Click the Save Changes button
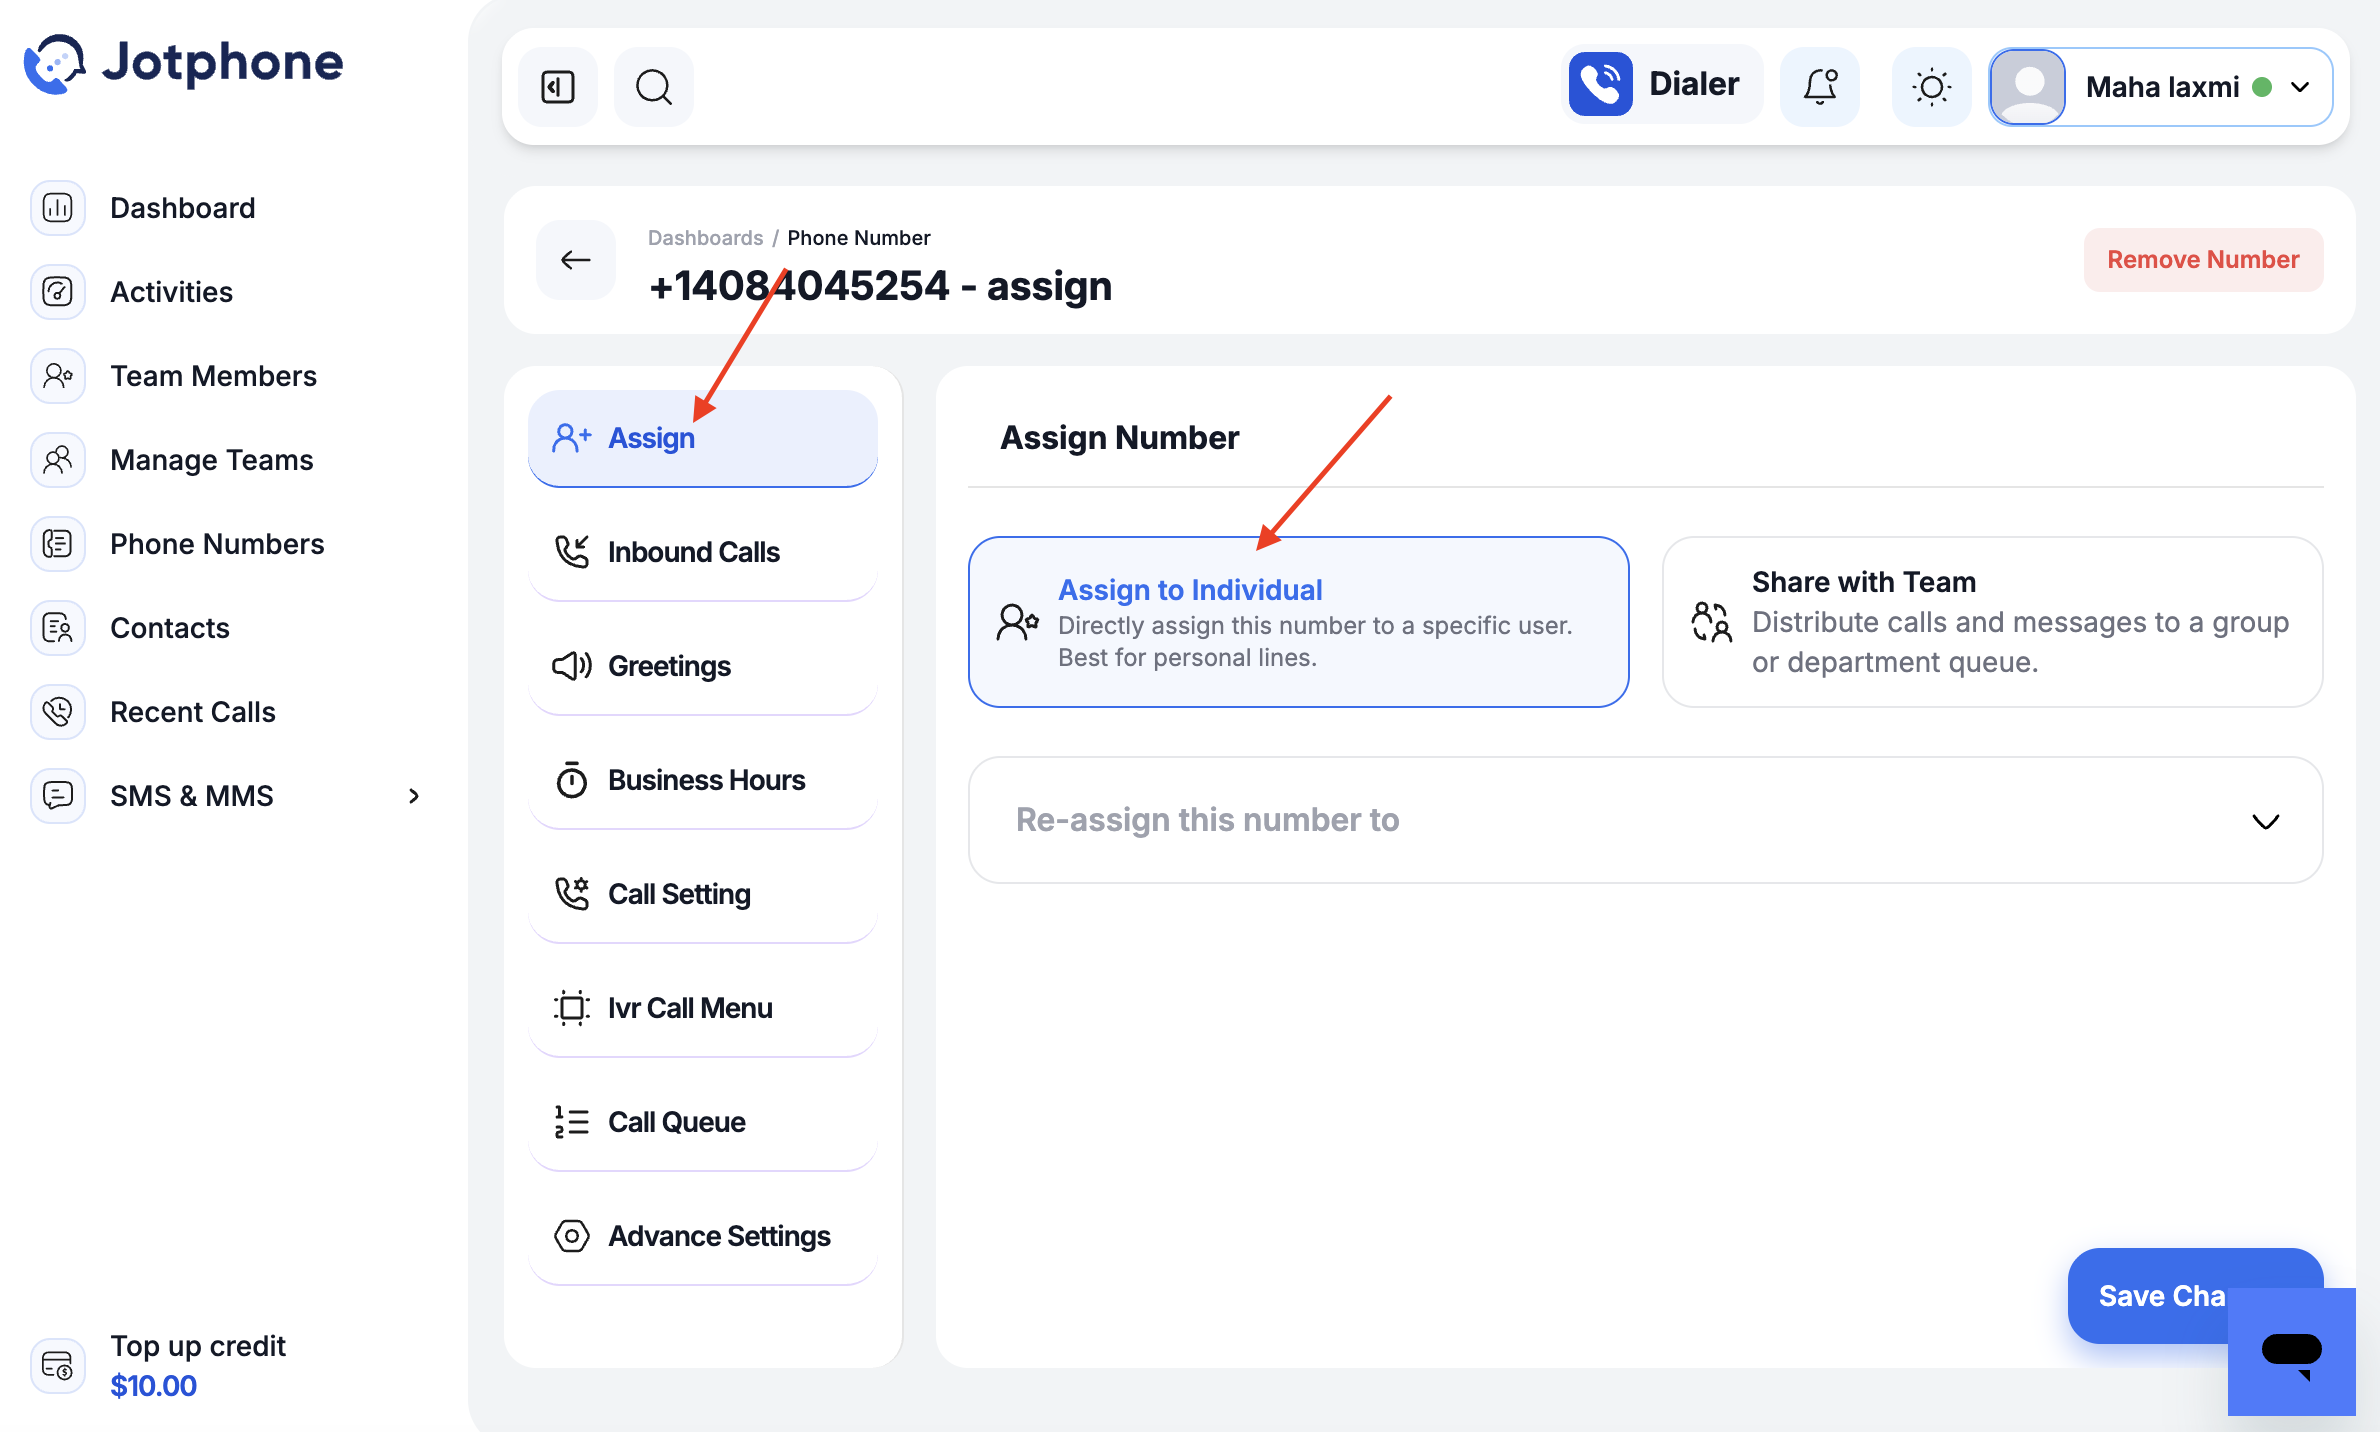This screenshot has height=1432, width=2380. tap(2148, 1296)
